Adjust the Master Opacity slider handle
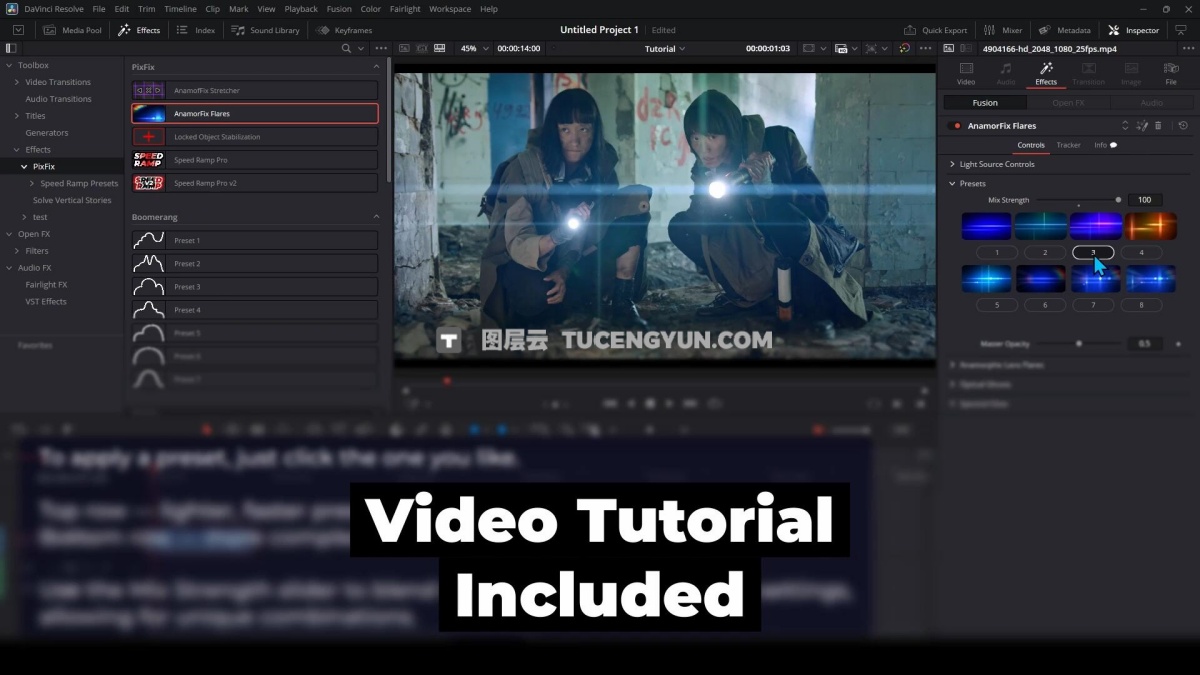 point(1078,343)
